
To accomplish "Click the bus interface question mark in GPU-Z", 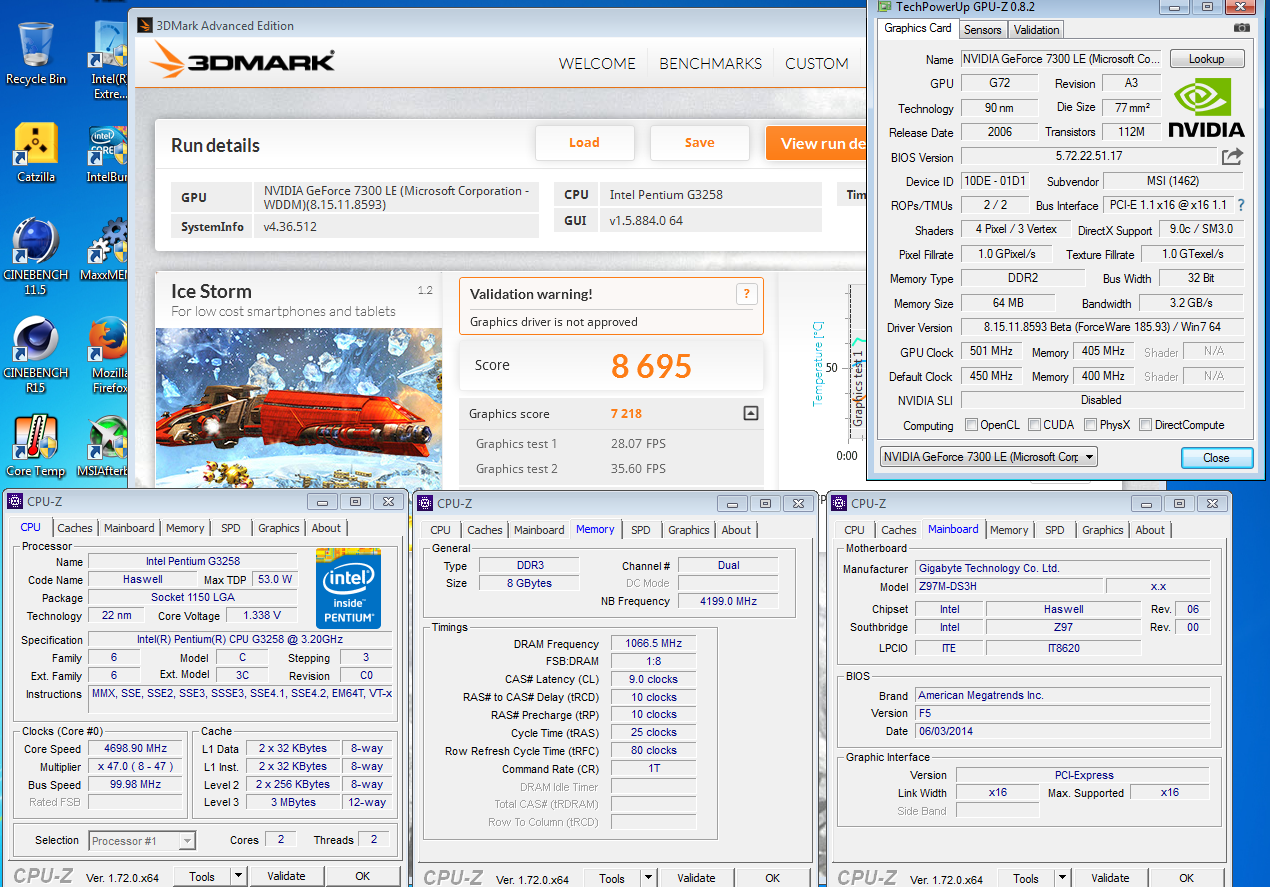I will 1241,205.
